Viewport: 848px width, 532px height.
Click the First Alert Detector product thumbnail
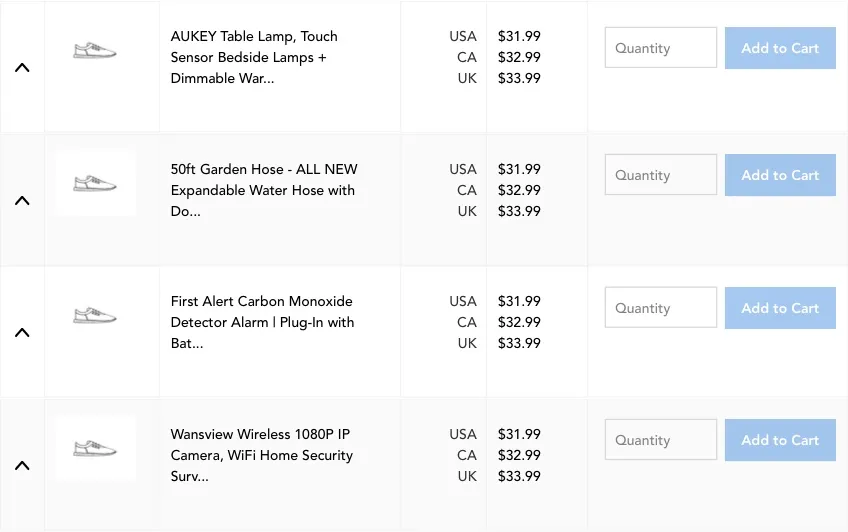(95, 315)
